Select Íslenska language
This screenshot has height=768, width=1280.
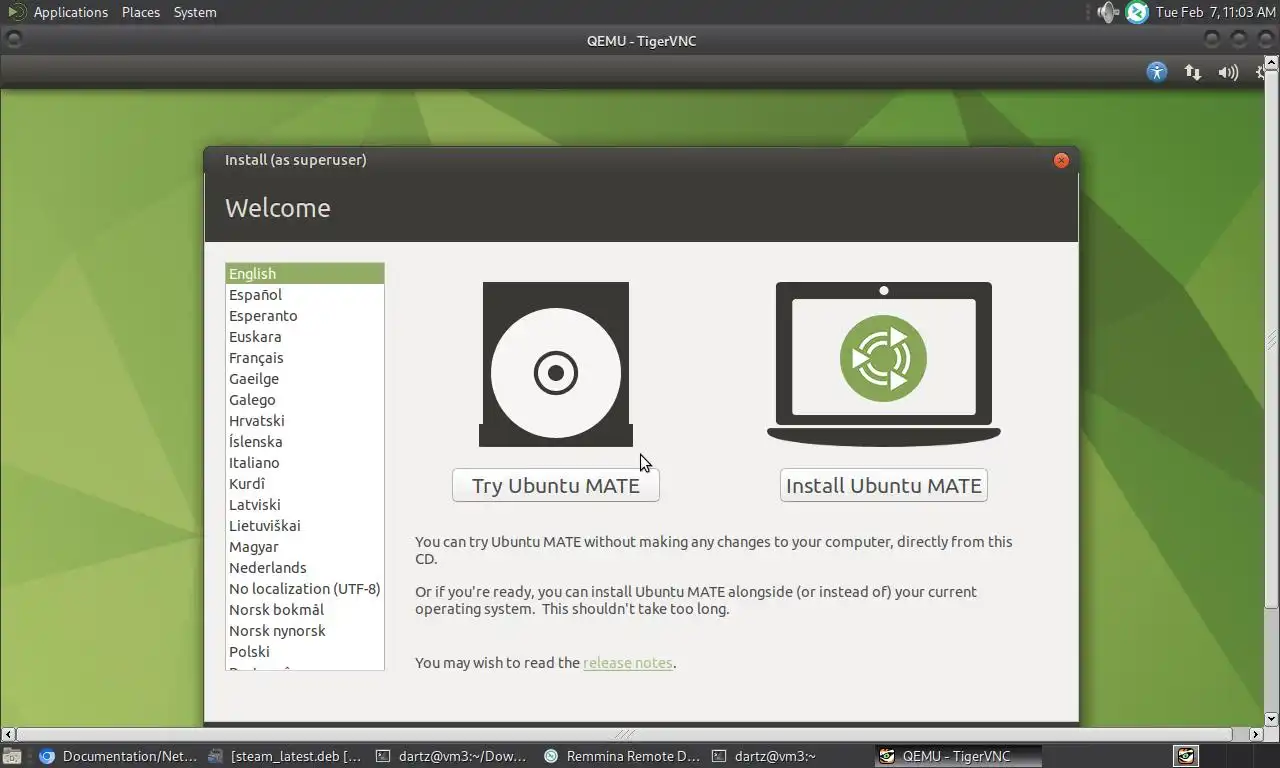[305, 442]
